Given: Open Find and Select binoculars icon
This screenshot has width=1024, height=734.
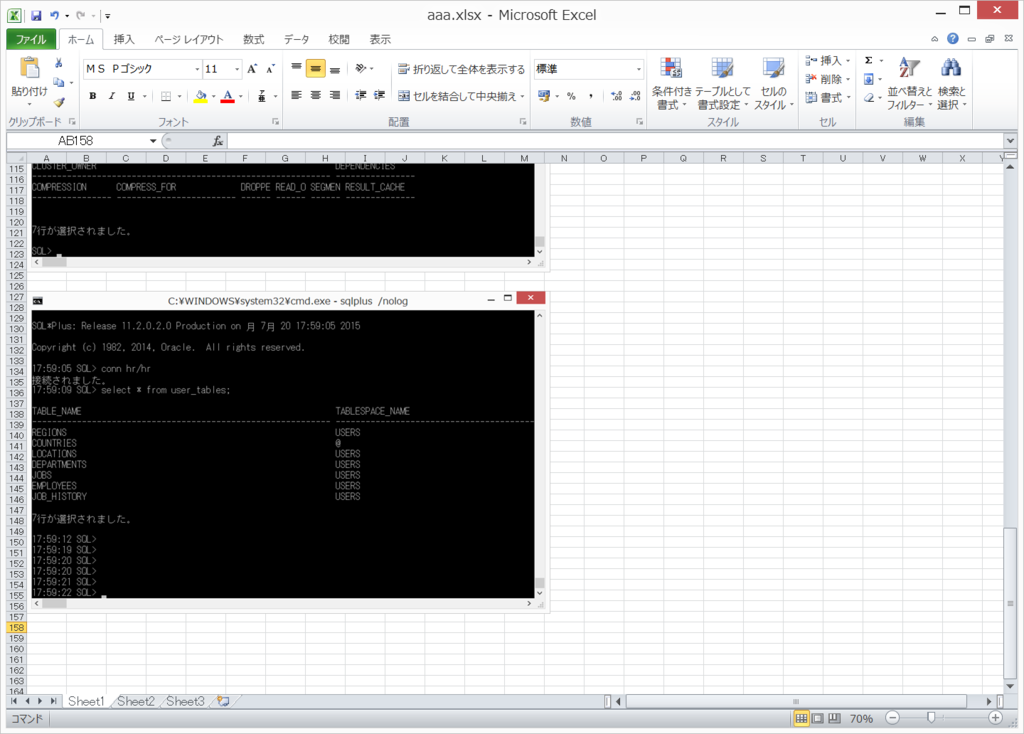Looking at the screenshot, I should coord(951,67).
